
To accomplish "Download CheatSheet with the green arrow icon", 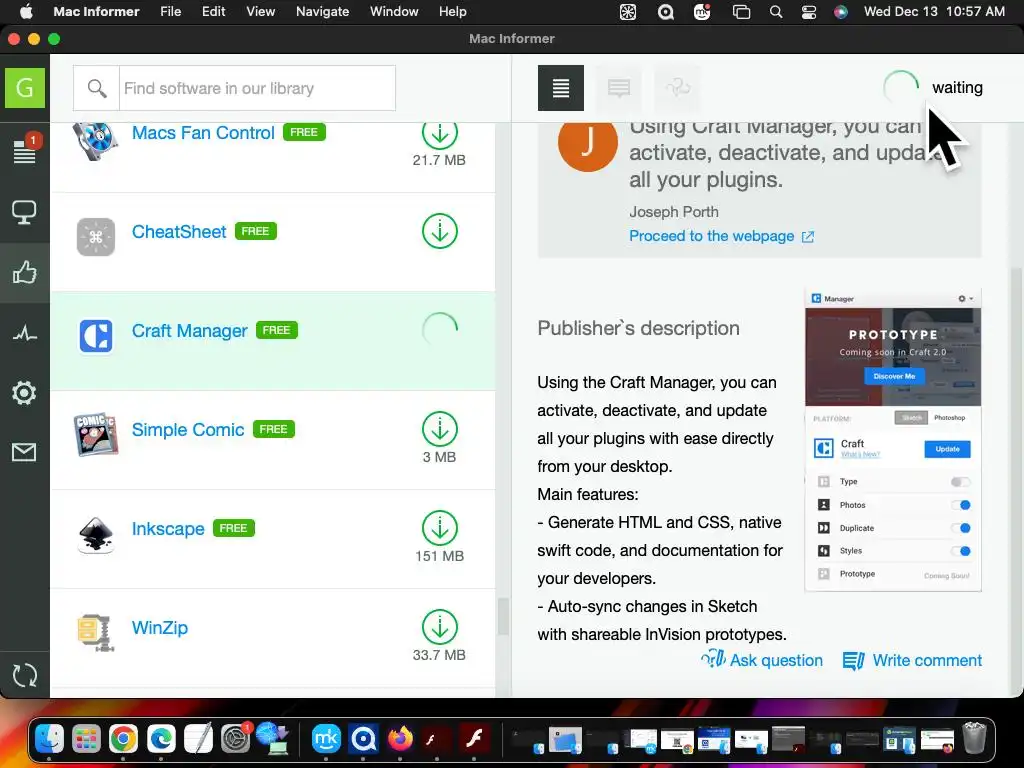I will point(440,231).
